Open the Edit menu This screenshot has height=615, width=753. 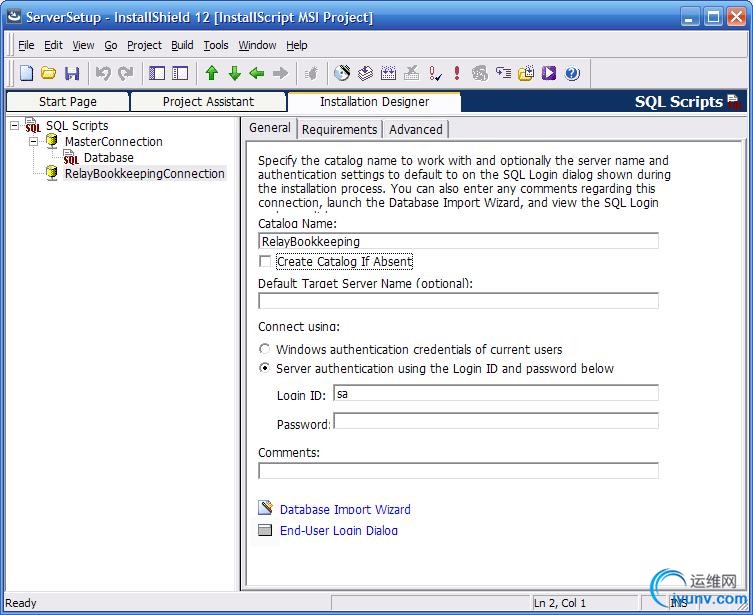tap(53, 45)
